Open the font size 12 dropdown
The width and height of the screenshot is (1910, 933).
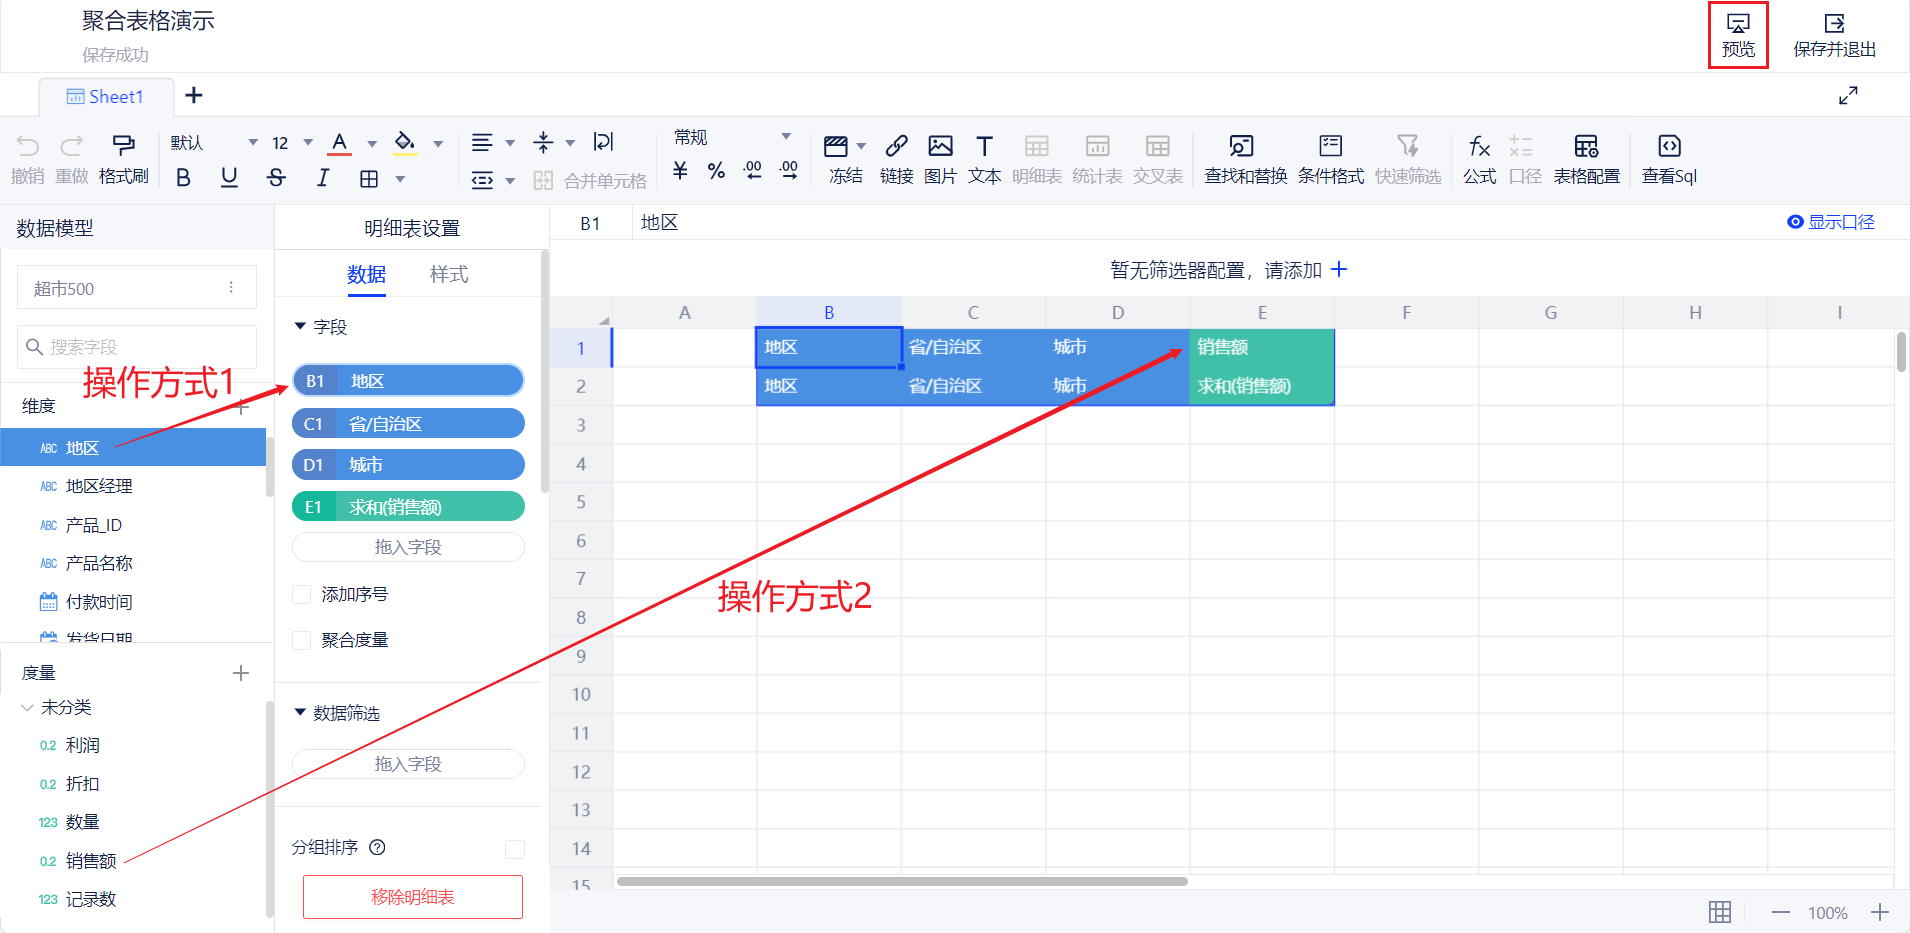(x=308, y=143)
